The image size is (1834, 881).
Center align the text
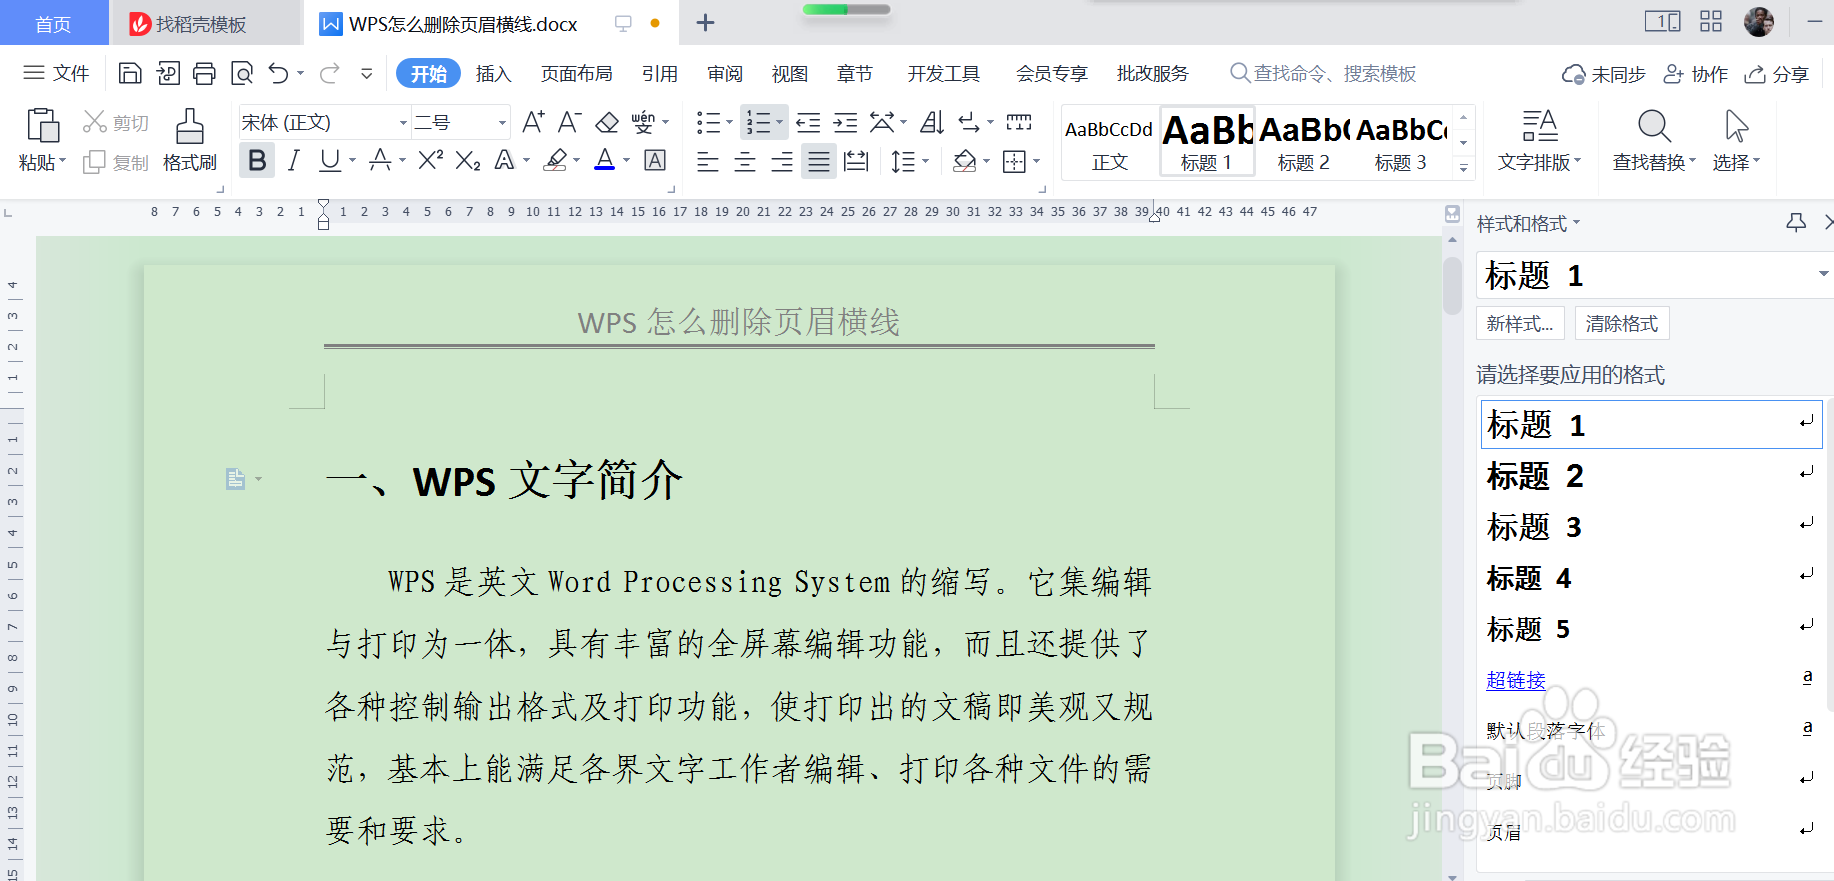click(x=745, y=161)
